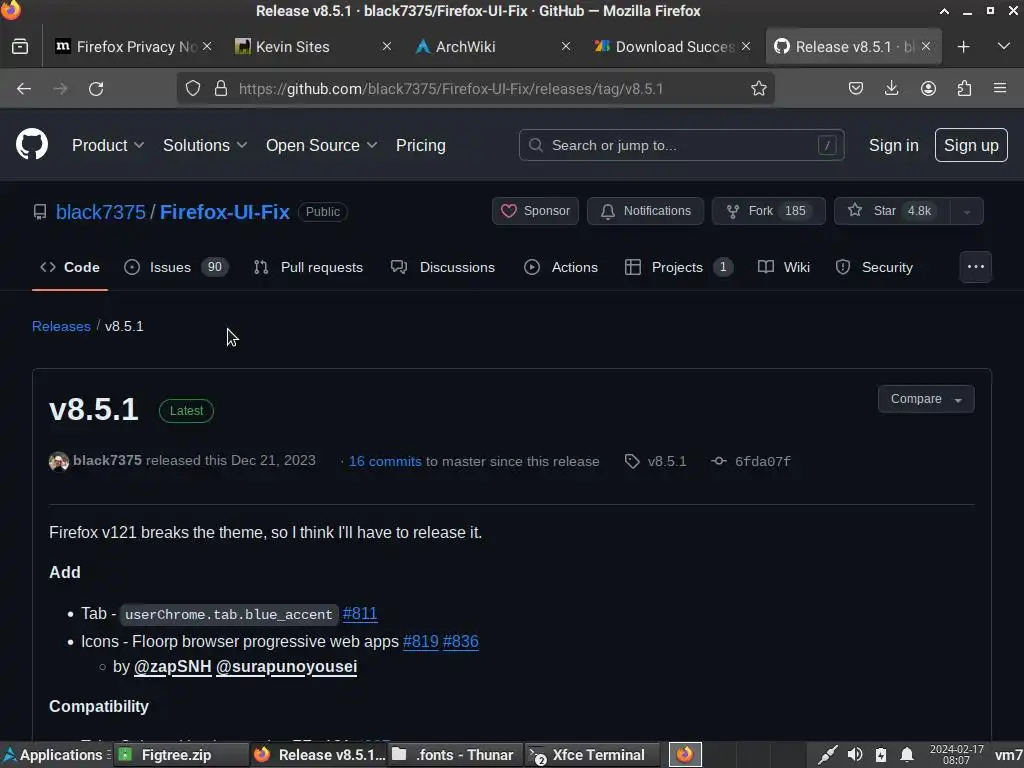
Task: Click the padlock site information icon
Action: (x=221, y=88)
